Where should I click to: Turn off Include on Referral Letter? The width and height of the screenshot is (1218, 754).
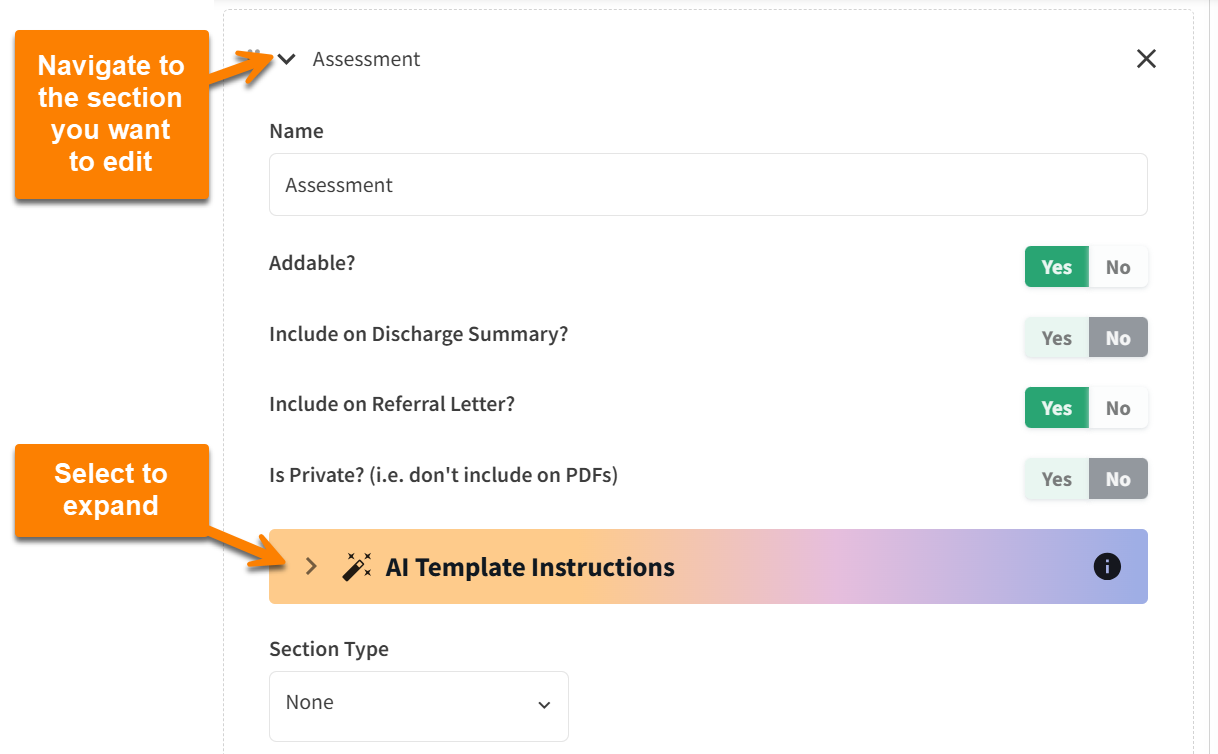coord(1117,407)
